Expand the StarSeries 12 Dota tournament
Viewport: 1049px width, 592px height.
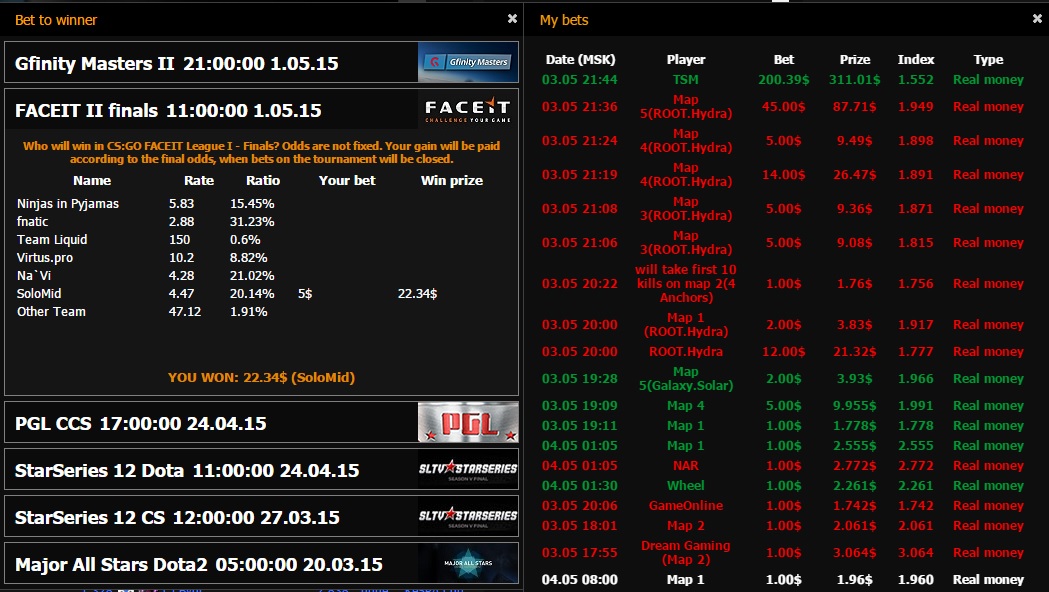[x=262, y=470]
